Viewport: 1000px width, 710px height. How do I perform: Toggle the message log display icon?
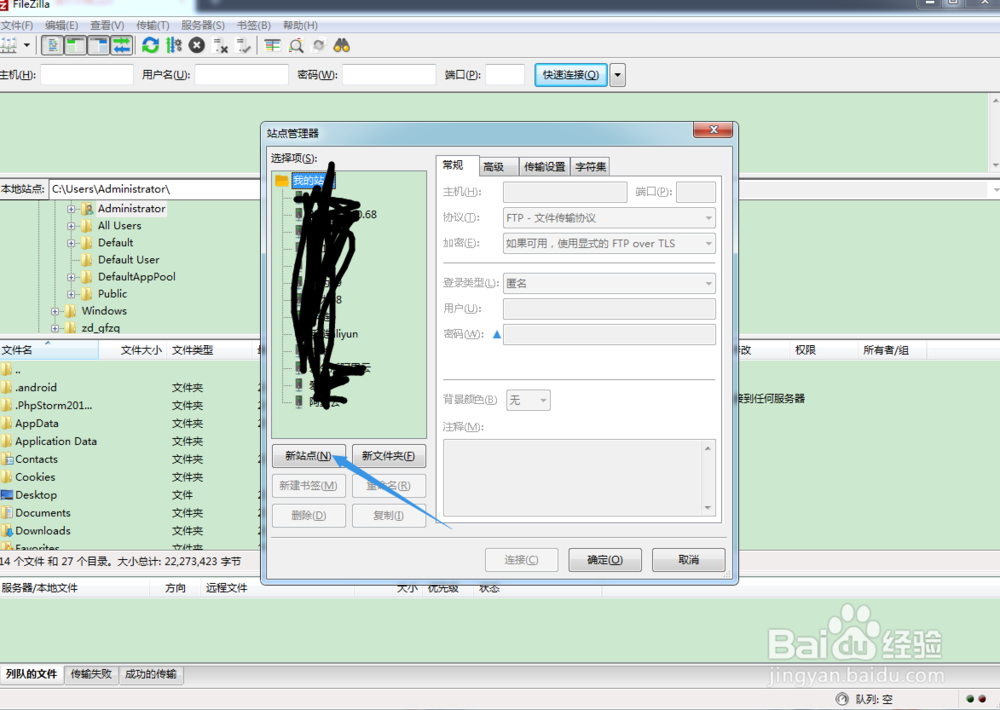tap(53, 45)
